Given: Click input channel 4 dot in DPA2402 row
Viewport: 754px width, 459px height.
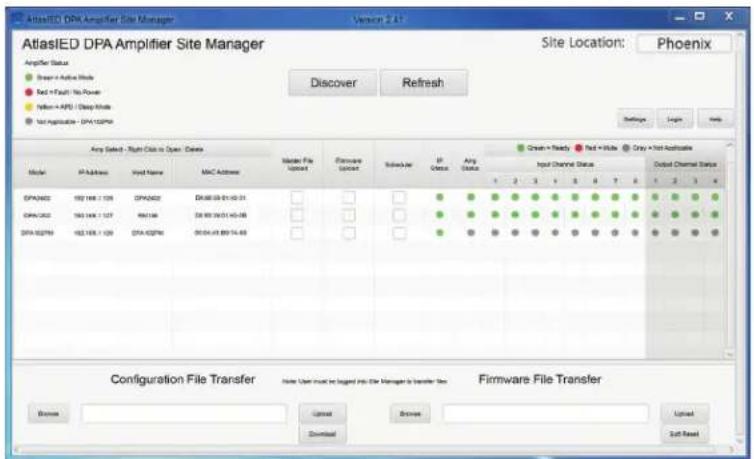Looking at the screenshot, I should [x=555, y=197].
